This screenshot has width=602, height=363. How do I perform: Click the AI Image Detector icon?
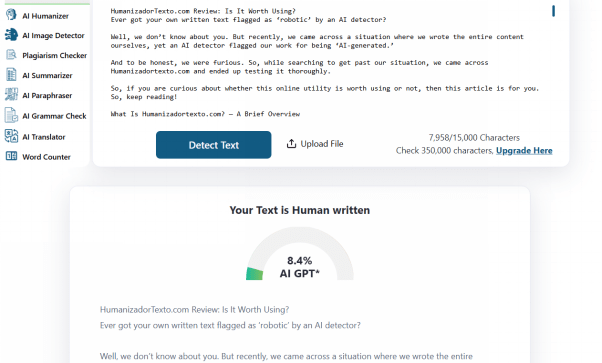[11, 35]
